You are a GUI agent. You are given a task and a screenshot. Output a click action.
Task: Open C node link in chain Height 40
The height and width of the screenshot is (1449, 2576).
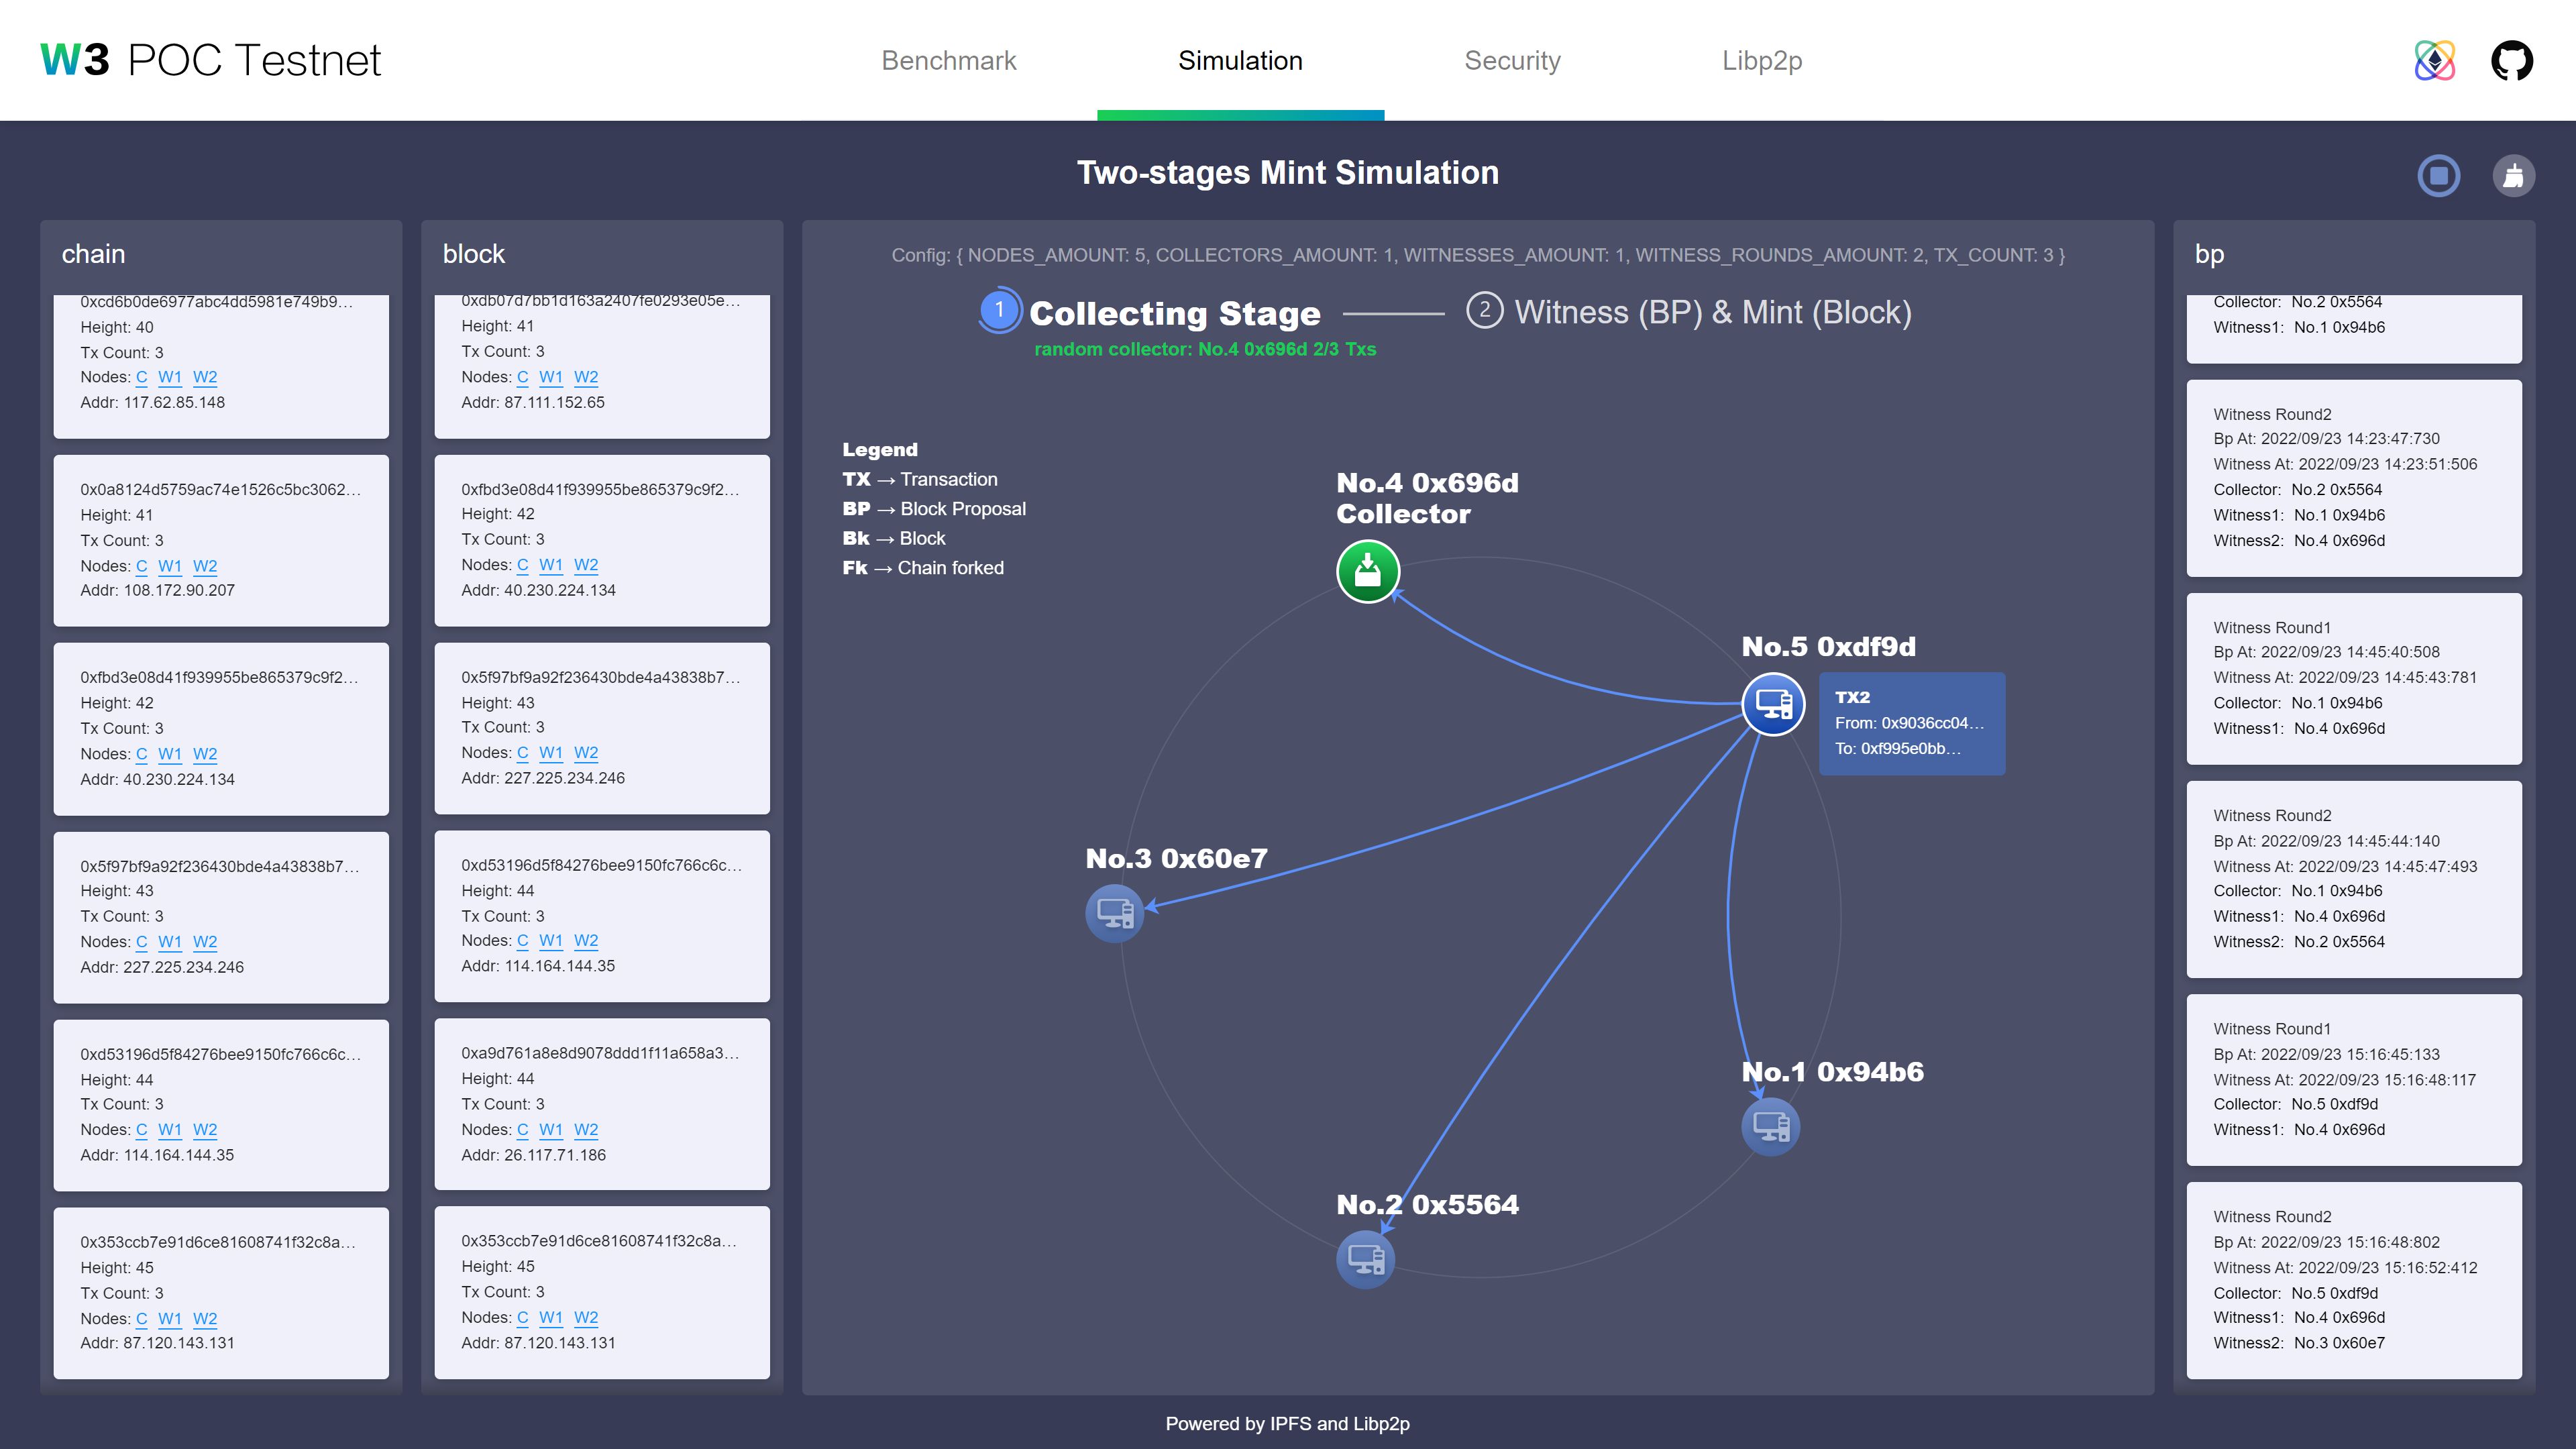point(141,377)
